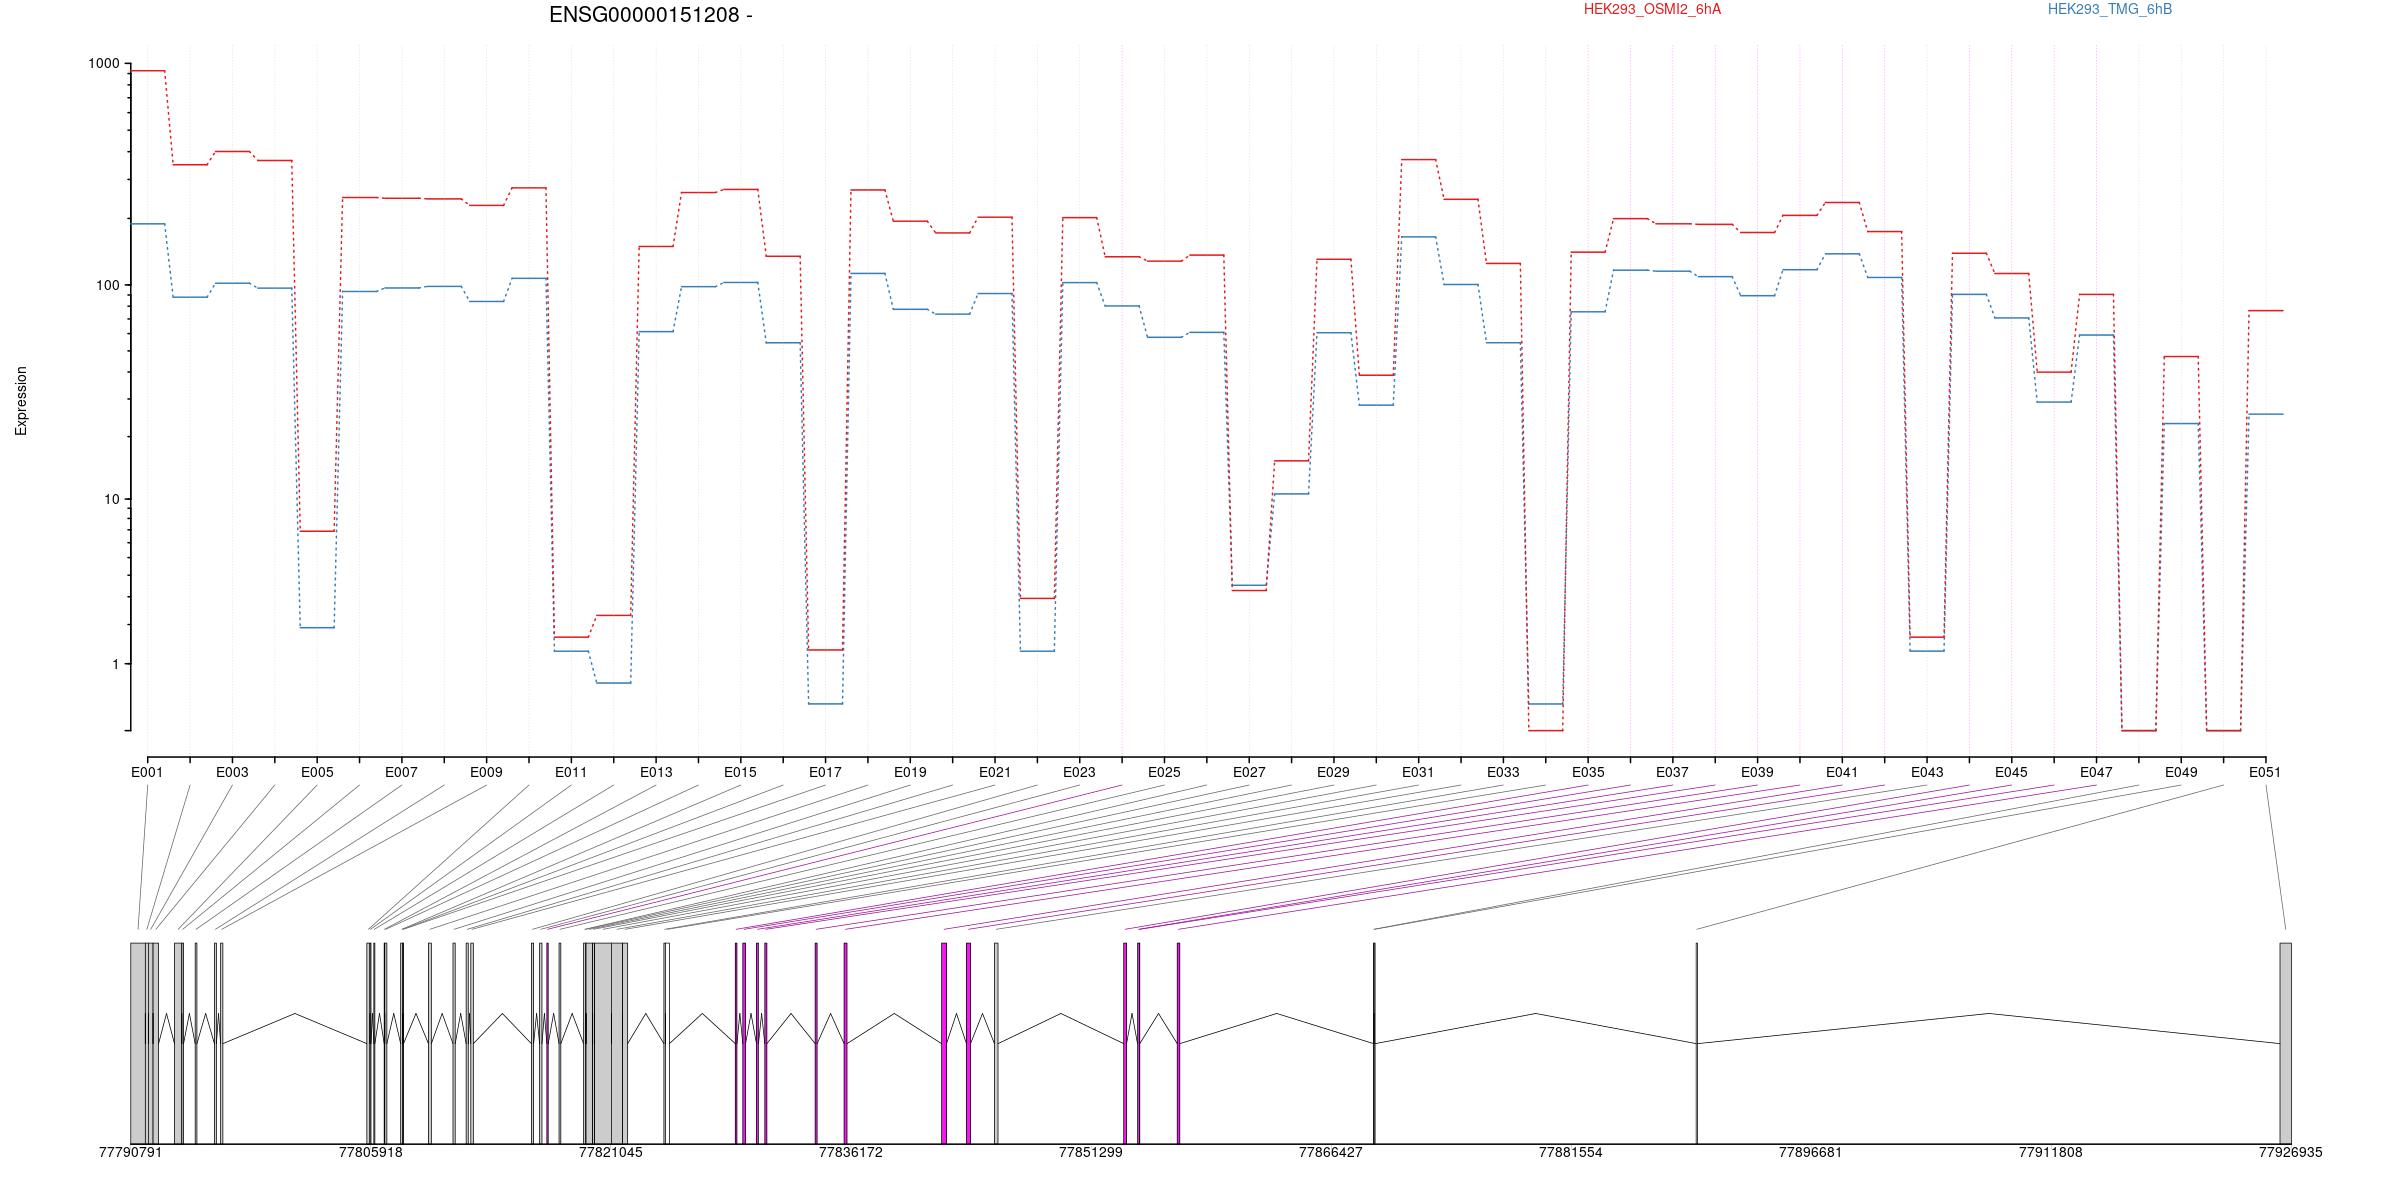Click exon label E011
Image resolution: width=2400 pixels, height=1200 pixels.
coord(571,772)
